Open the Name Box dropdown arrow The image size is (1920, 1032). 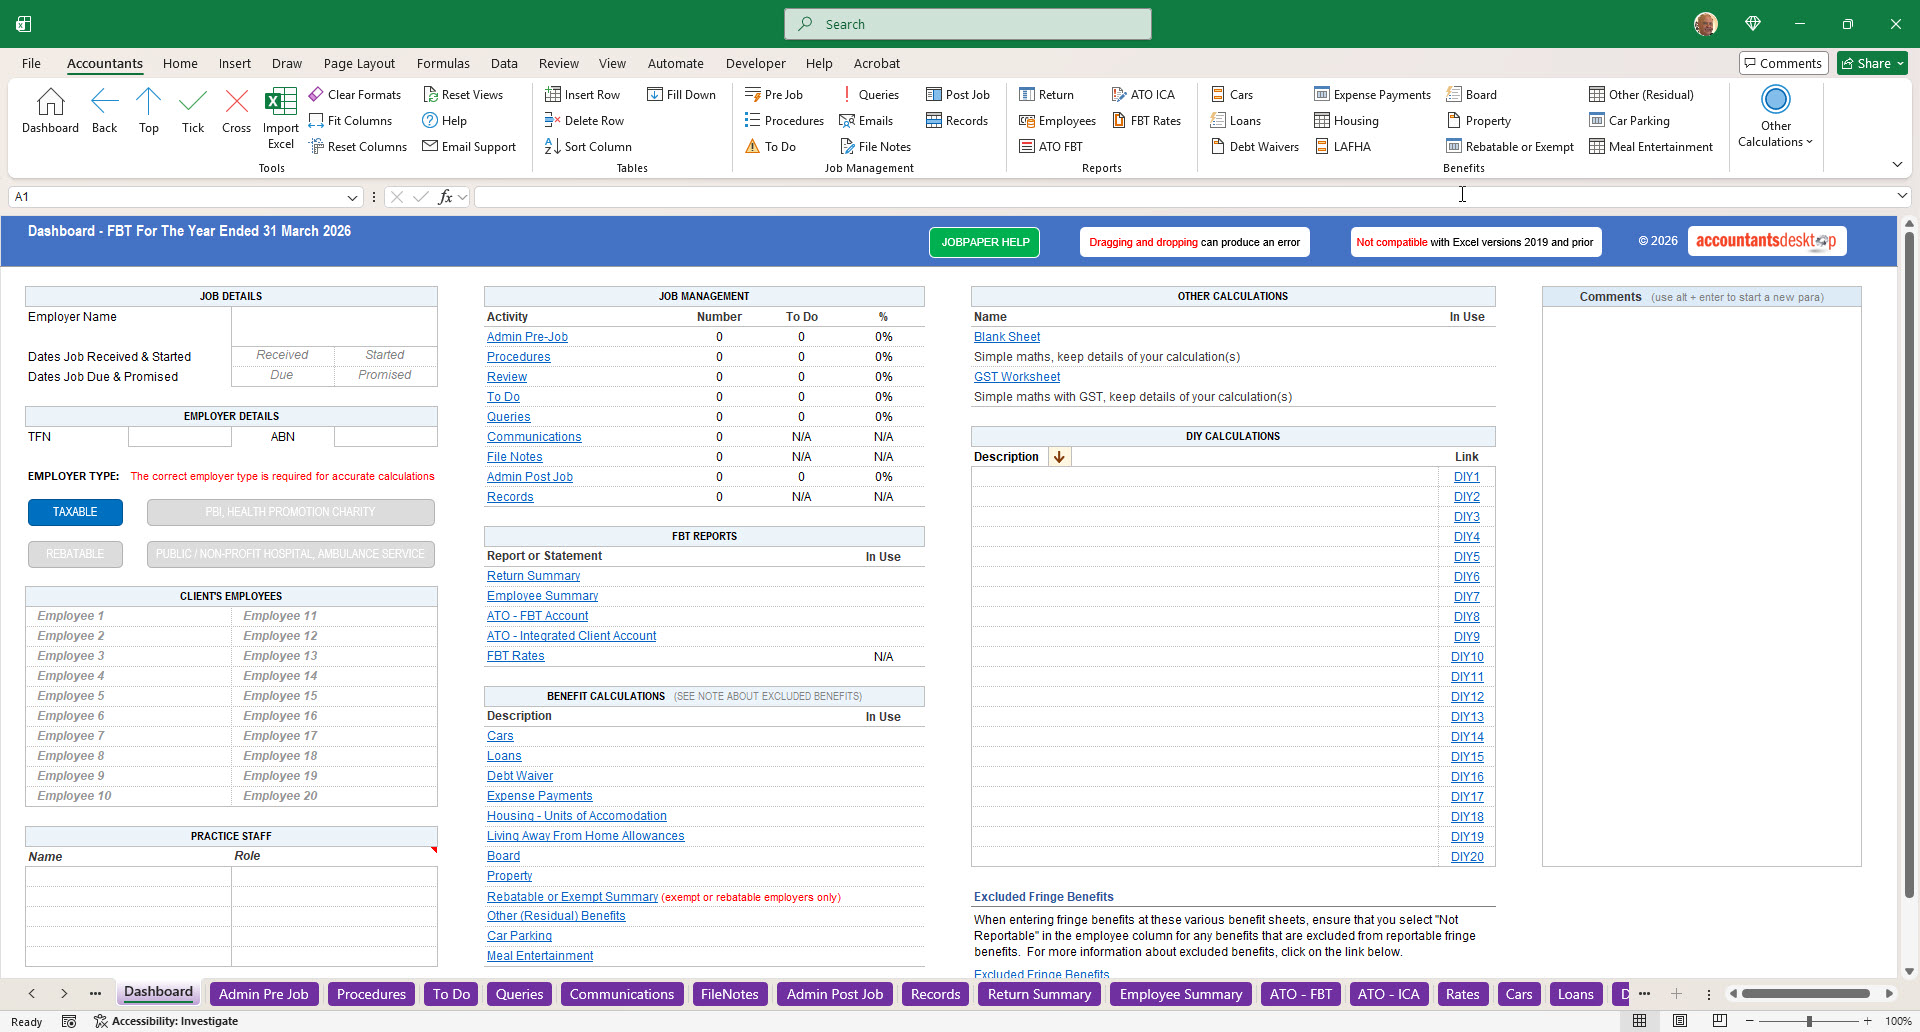[x=352, y=197]
